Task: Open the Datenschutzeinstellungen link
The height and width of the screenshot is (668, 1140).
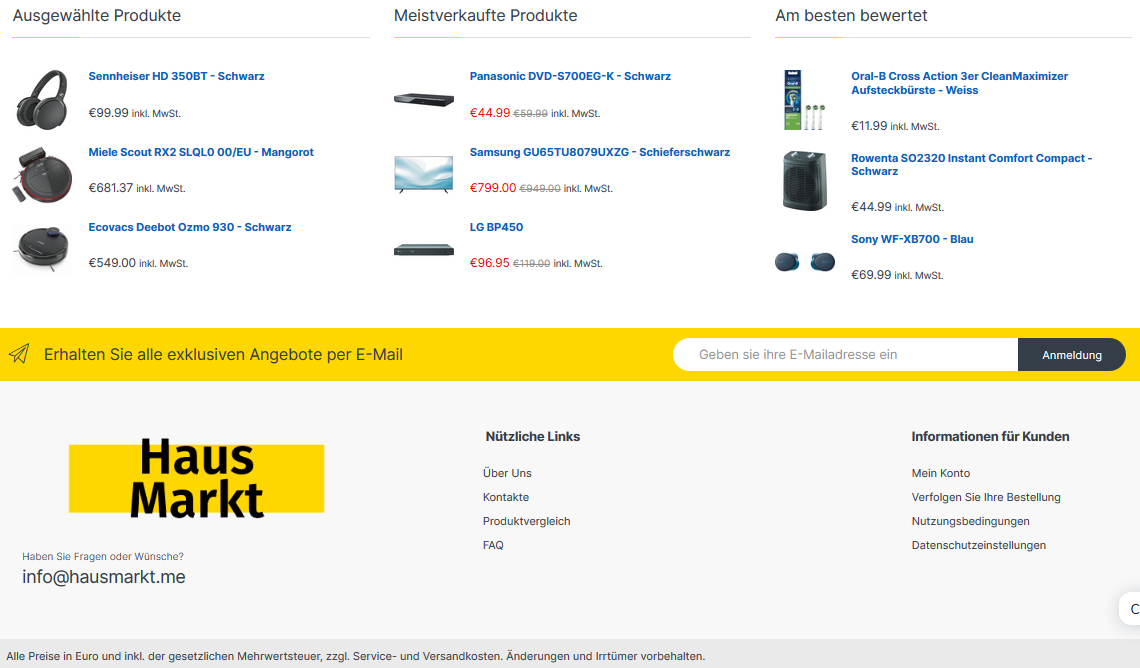Action: (979, 545)
